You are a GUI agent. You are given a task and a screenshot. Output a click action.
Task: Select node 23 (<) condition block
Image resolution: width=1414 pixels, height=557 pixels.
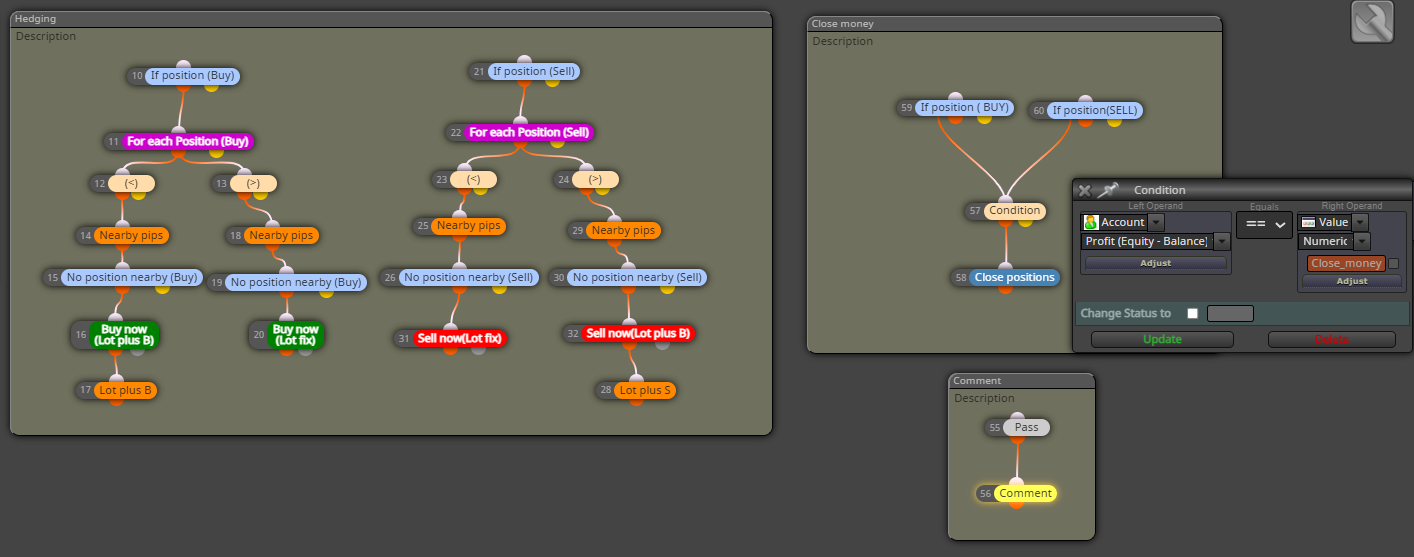point(473,179)
